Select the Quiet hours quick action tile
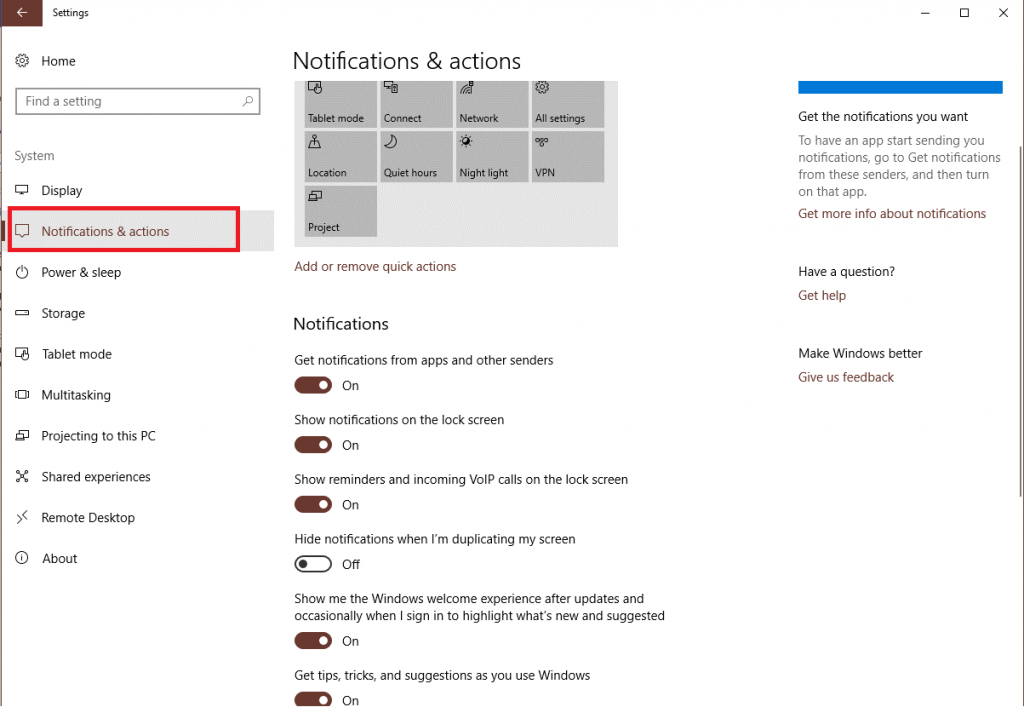The width and height of the screenshot is (1024, 707). pos(417,157)
